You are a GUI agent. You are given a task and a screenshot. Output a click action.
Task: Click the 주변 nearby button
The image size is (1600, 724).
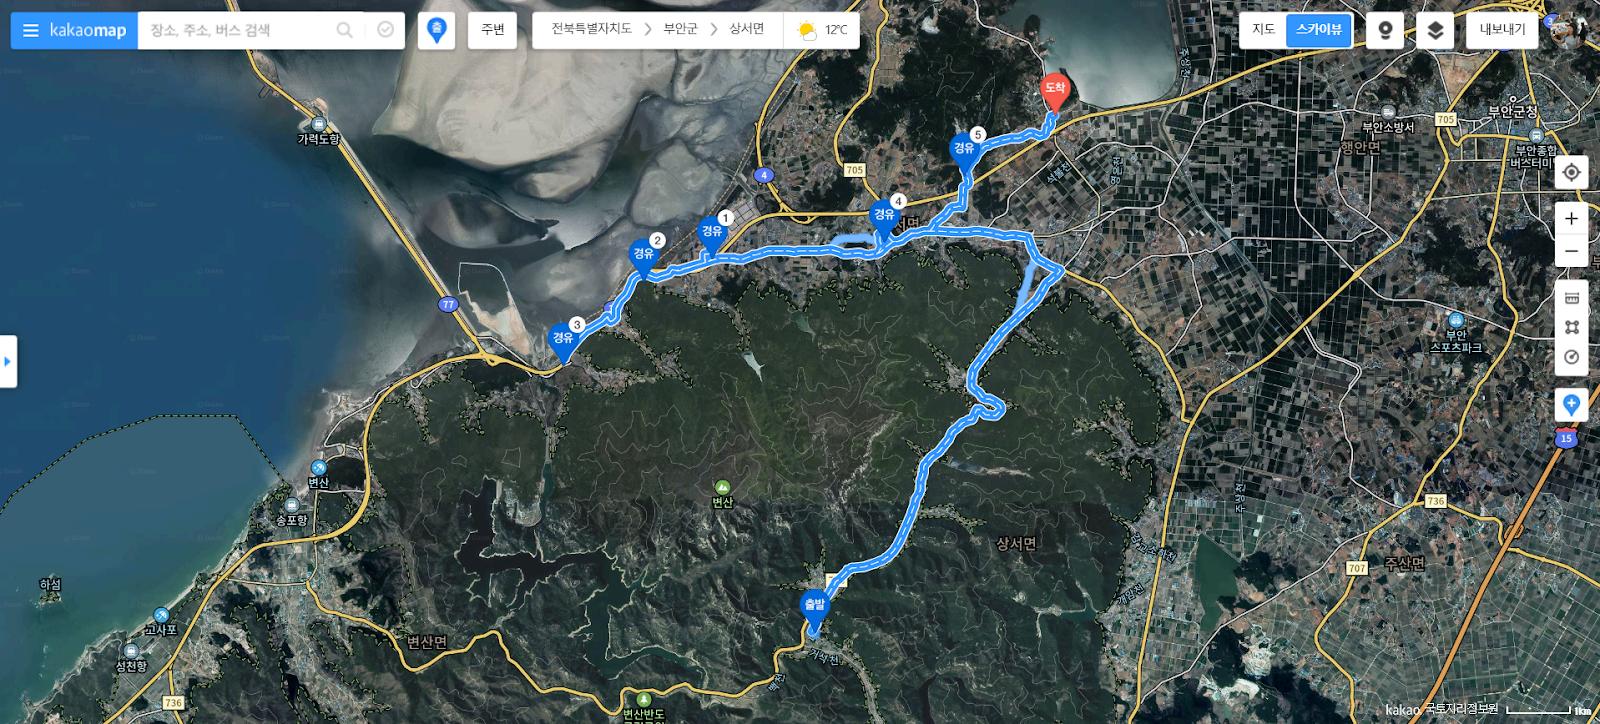[493, 30]
